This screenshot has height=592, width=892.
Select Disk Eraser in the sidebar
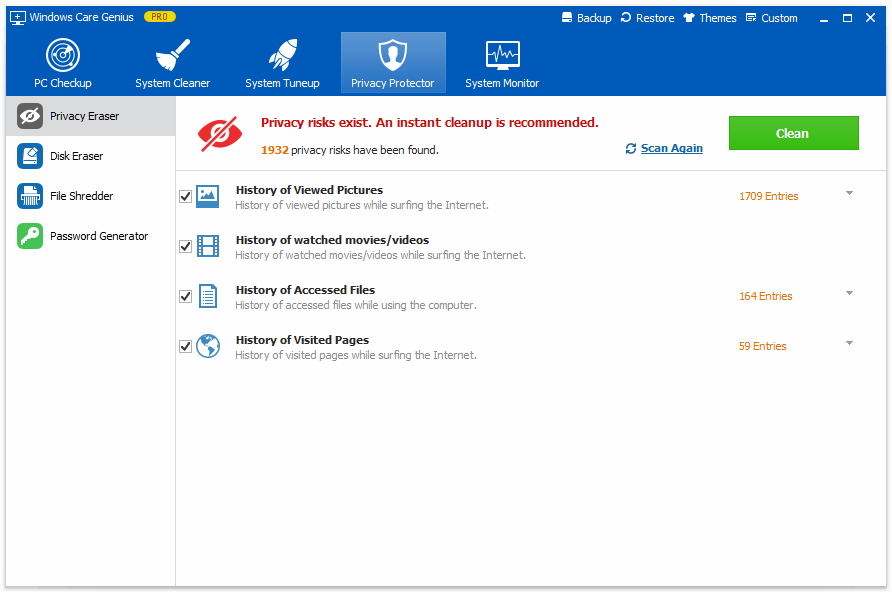click(x=90, y=156)
